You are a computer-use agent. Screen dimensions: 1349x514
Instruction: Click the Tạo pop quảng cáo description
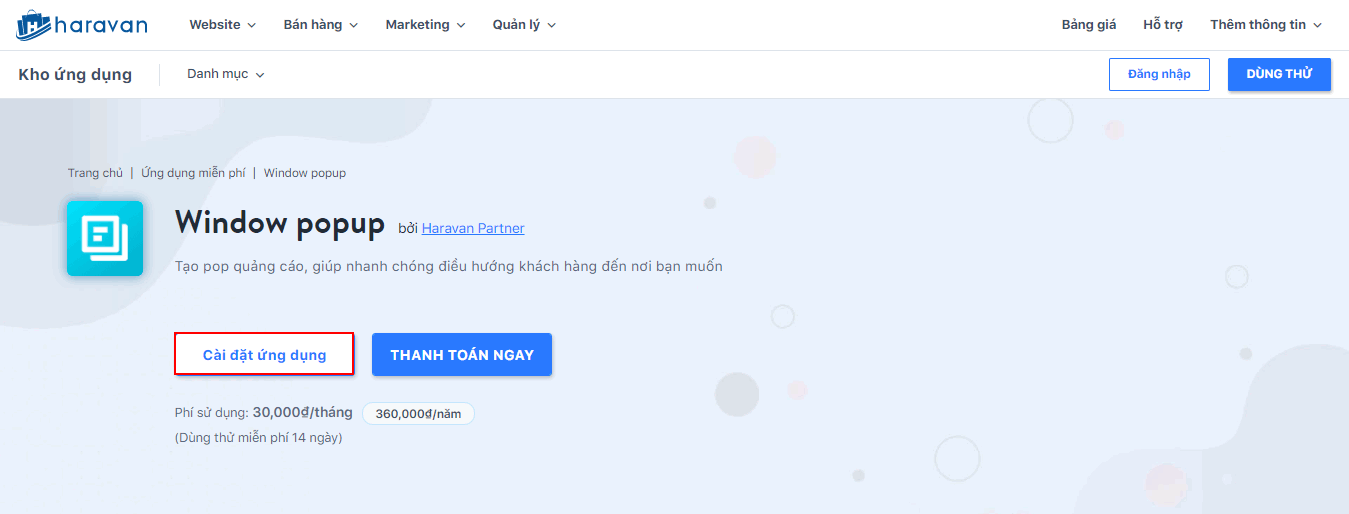coord(448,266)
